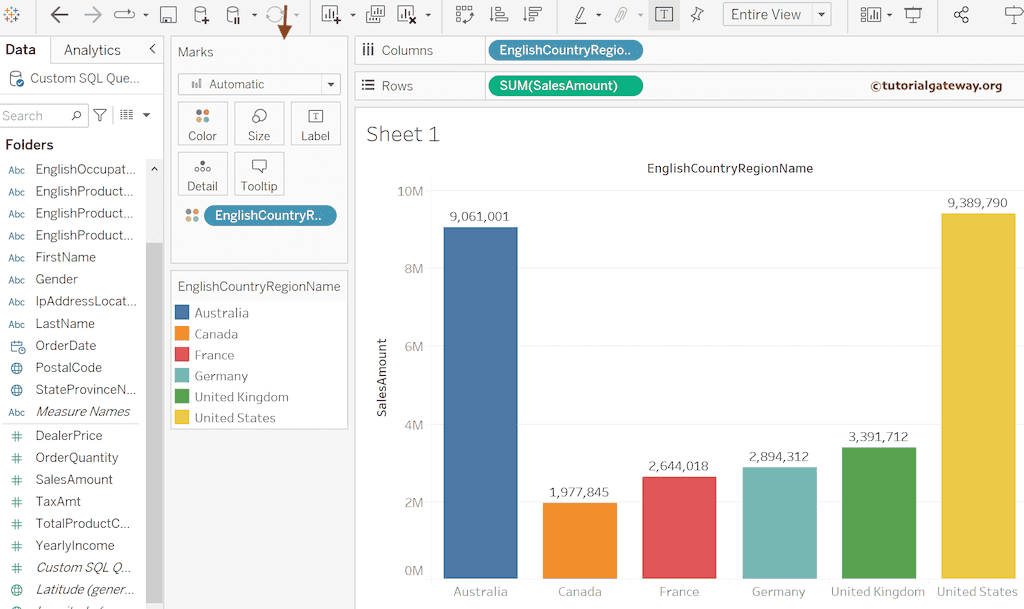Click the Size mark icon

(258, 123)
